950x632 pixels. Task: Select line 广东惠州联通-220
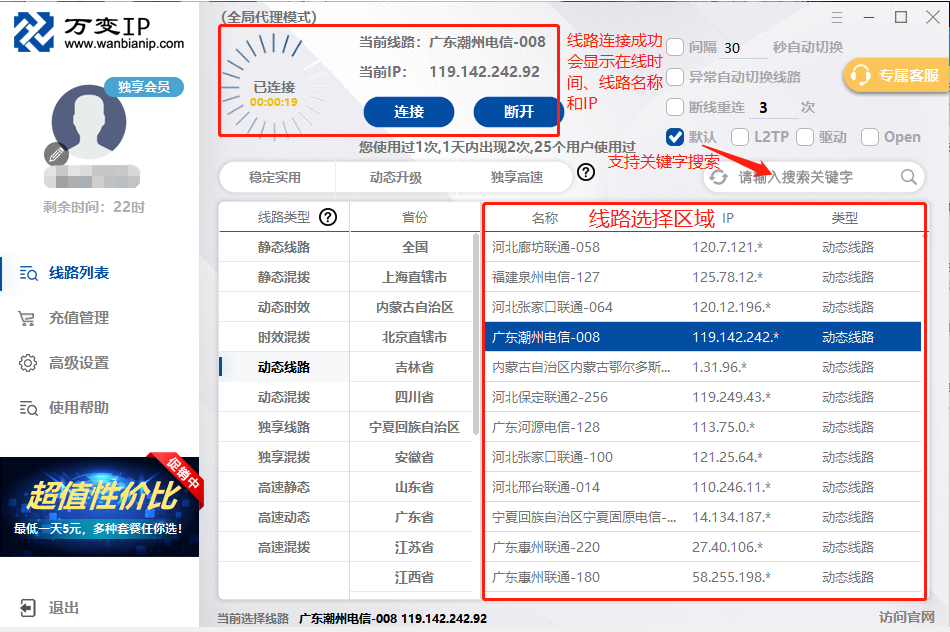(703, 547)
